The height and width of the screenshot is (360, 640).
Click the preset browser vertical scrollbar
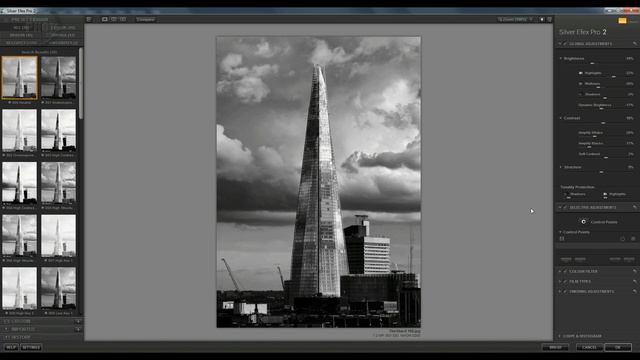point(81,84)
